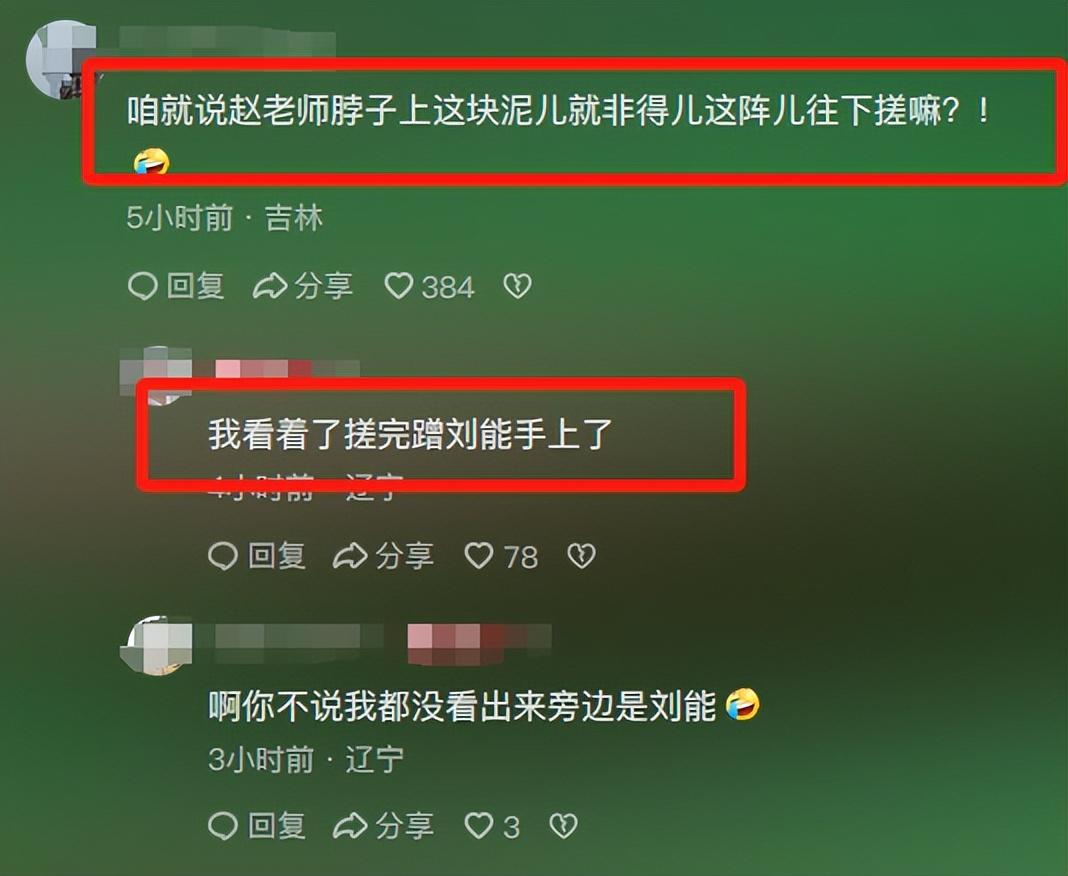1068x876 pixels.
Task: Dislike the comment with 3 likes
Action: (563, 826)
